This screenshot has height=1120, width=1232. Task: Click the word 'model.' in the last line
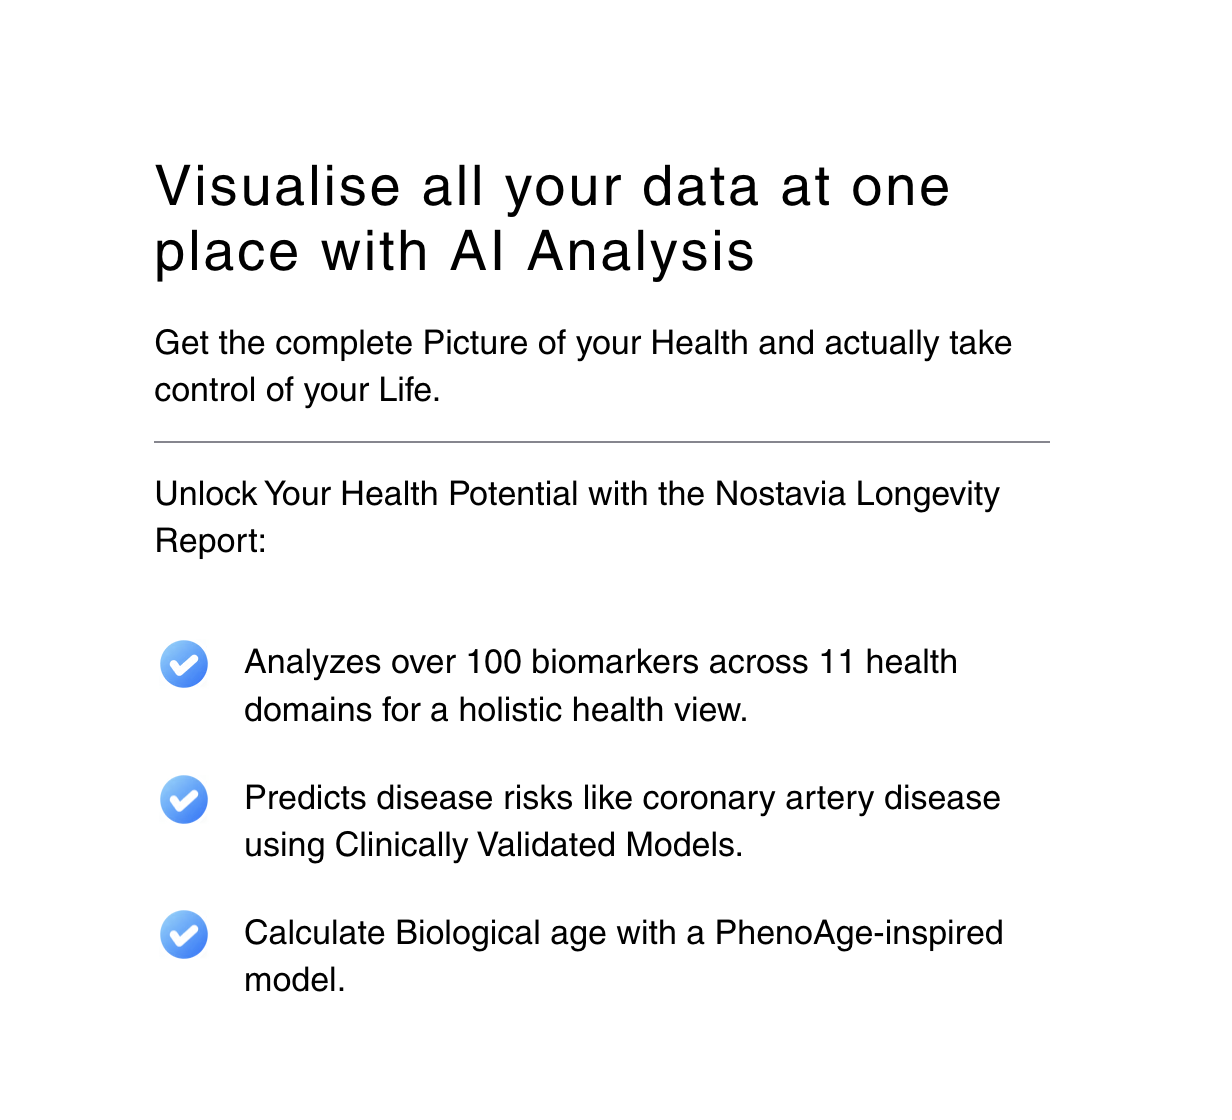294,980
